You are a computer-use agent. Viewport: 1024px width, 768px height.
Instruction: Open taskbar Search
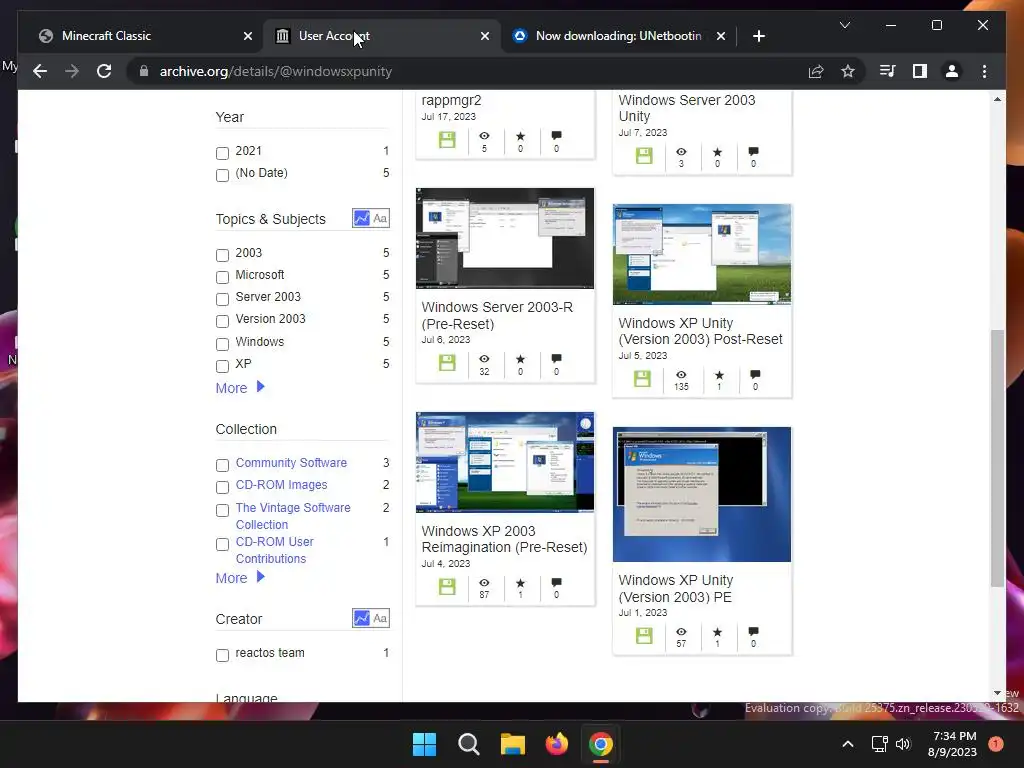[468, 744]
